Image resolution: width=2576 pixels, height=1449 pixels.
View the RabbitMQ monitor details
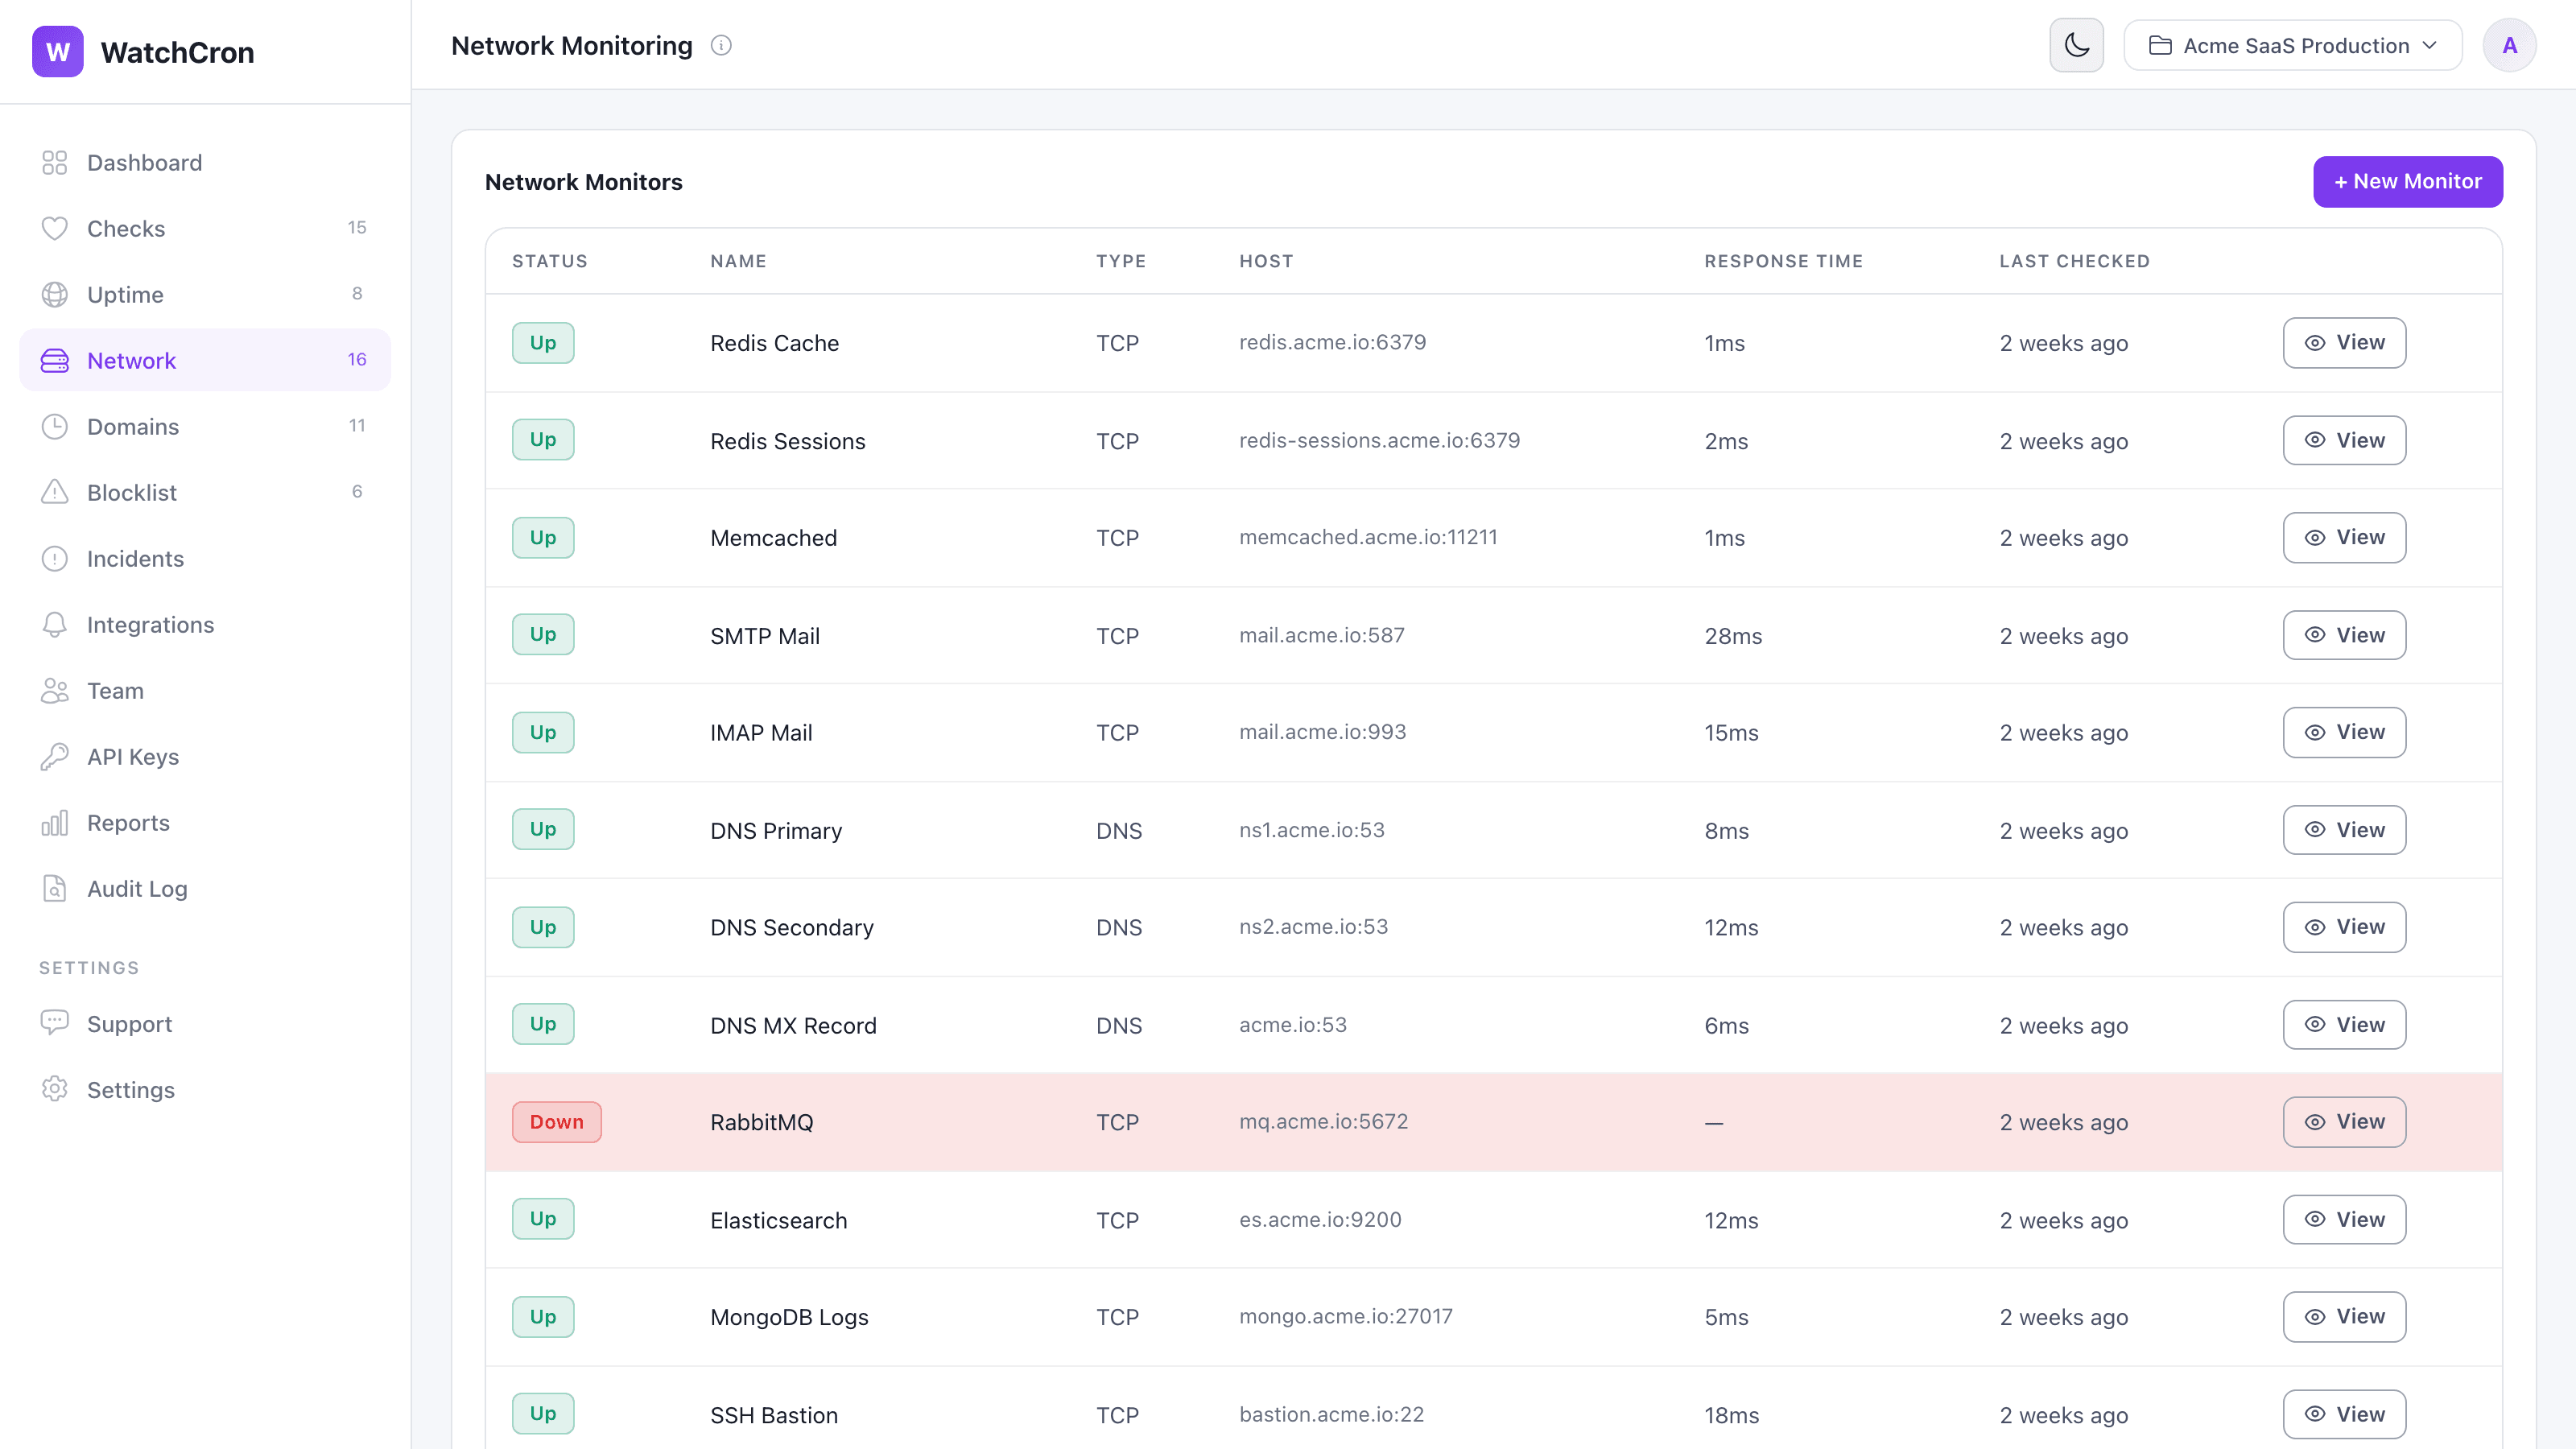pyautogui.click(x=2344, y=1122)
